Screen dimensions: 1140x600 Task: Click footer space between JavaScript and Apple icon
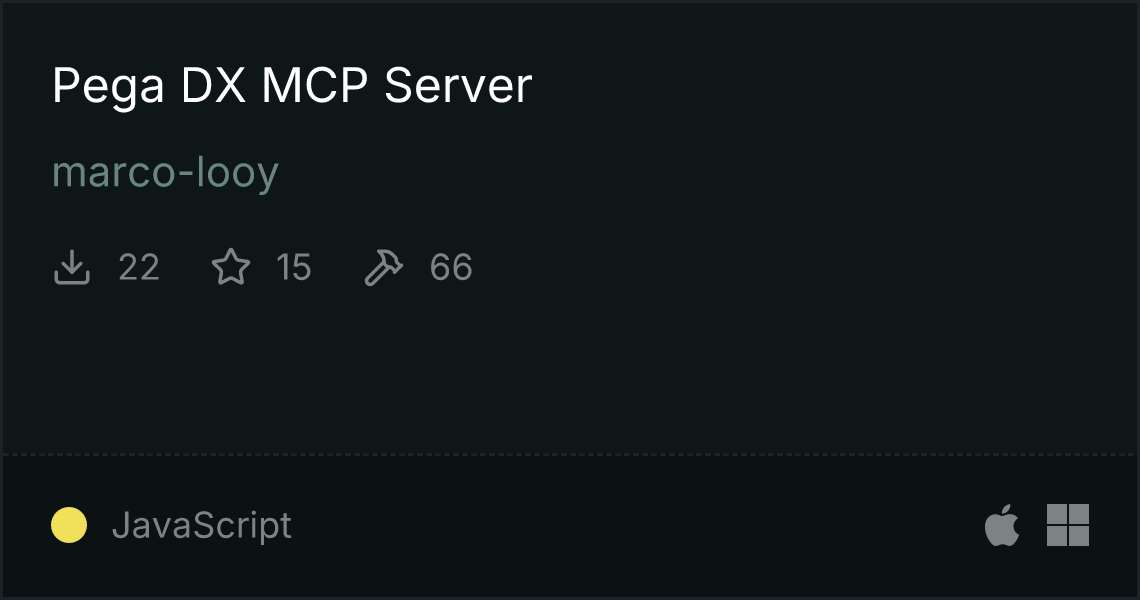(638, 525)
